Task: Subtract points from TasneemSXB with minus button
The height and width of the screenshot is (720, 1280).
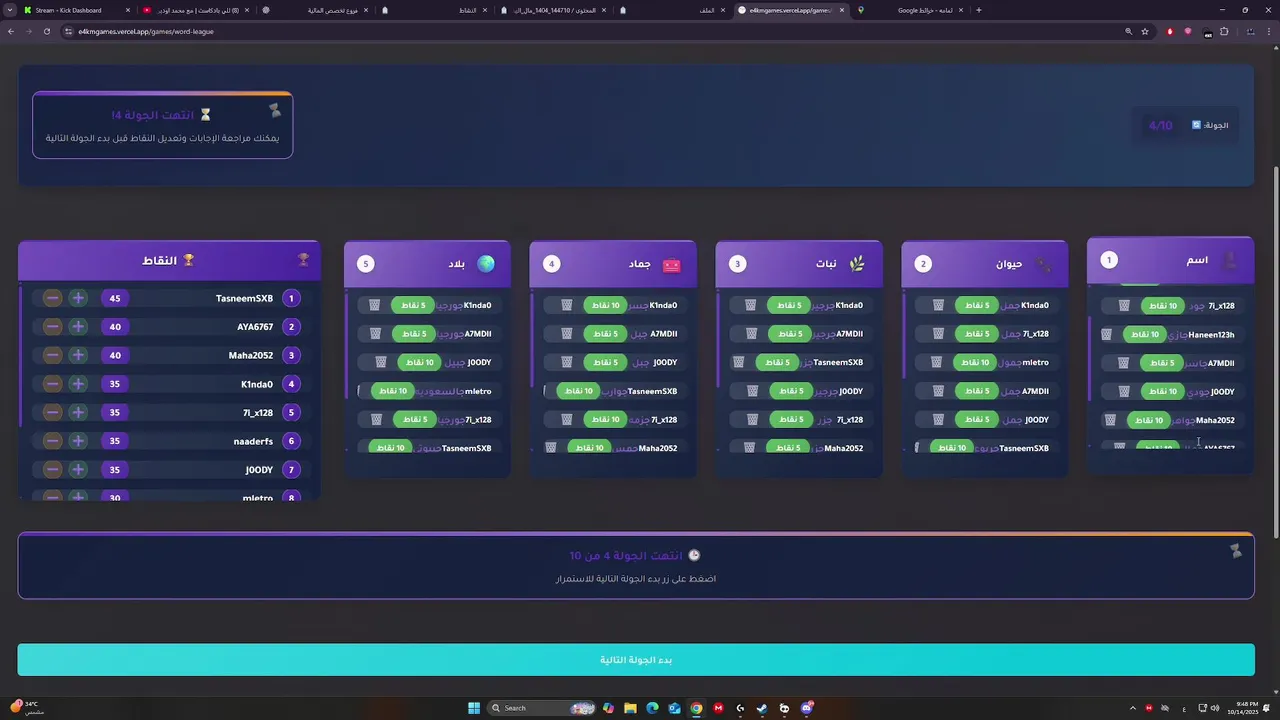Action: click(x=52, y=298)
